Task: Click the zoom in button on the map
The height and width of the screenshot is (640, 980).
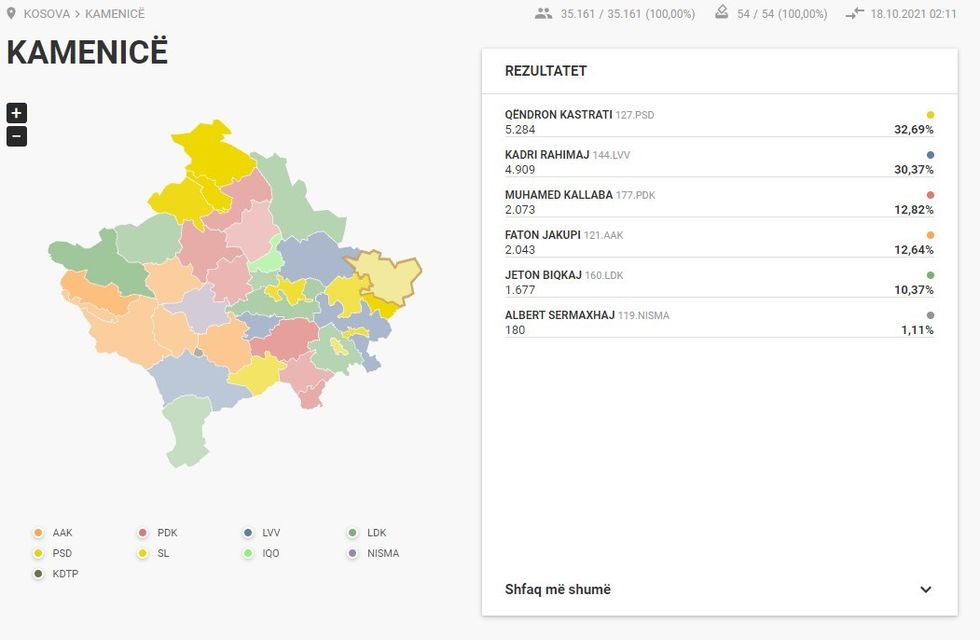Action: (x=16, y=112)
